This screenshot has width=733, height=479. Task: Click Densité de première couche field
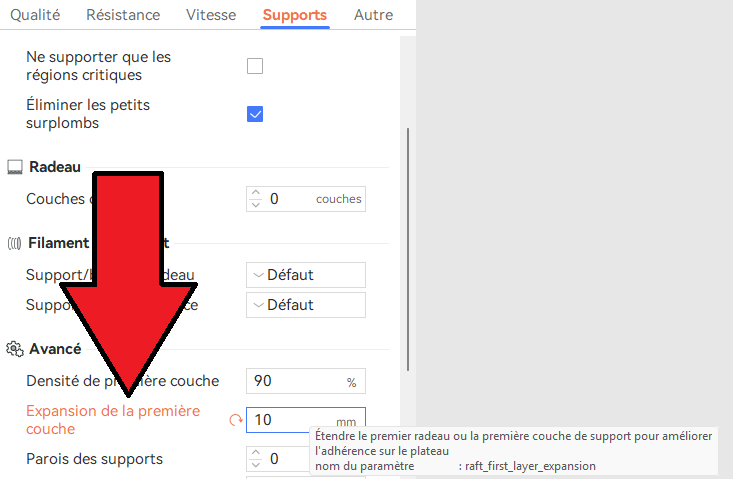tap(306, 381)
